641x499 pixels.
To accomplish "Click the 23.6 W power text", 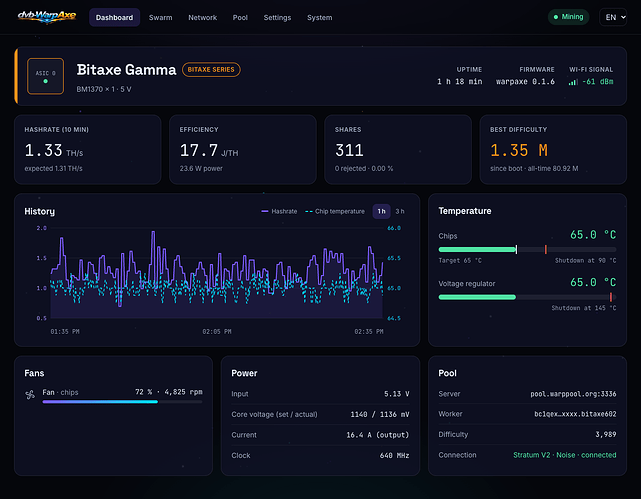I will click(201, 168).
